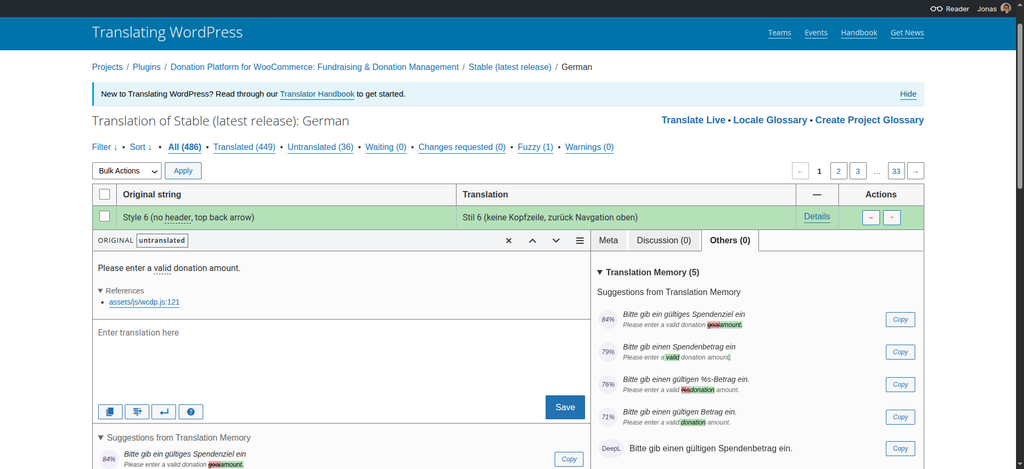Viewport: 1024px width, 469px height.
Task: Open the Bulk Actions dropdown
Action: click(x=127, y=170)
